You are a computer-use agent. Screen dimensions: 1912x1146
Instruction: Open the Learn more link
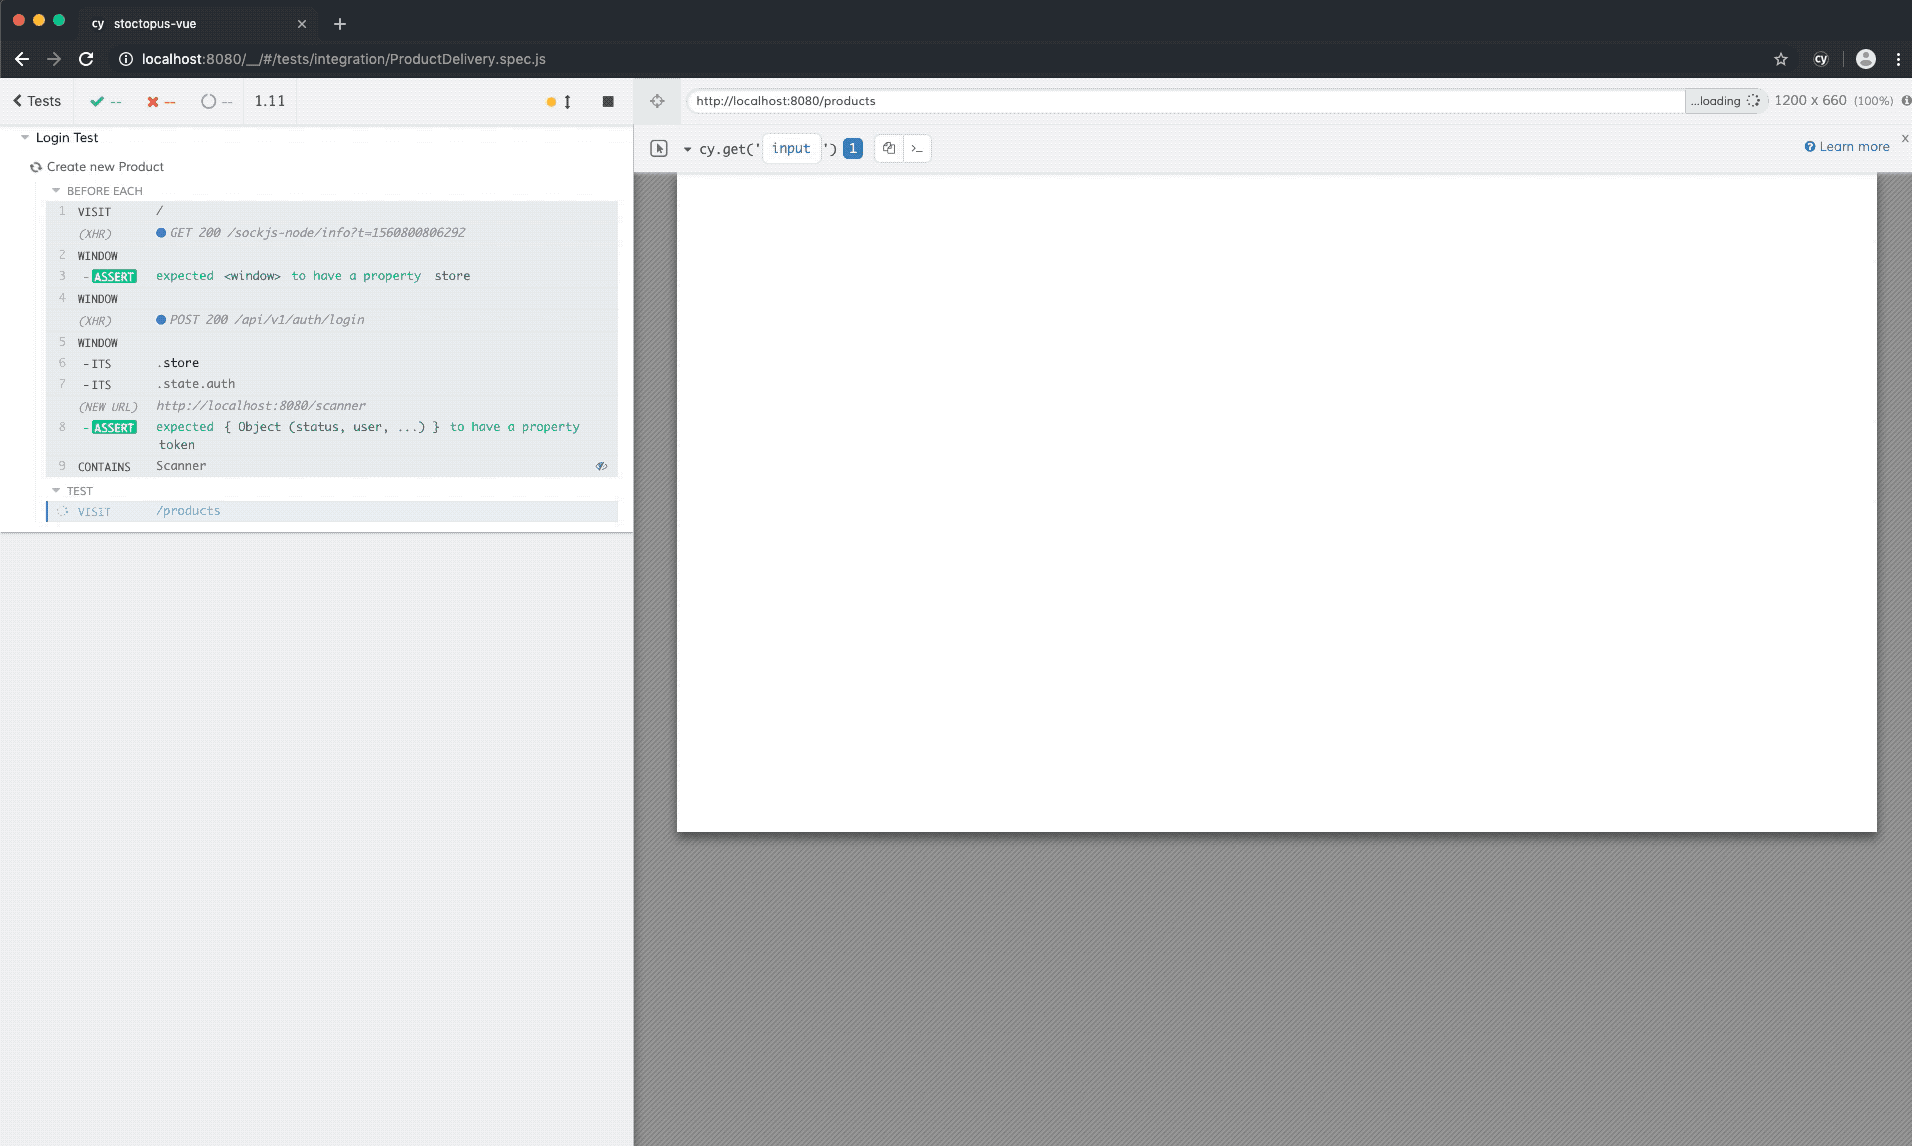1847,147
